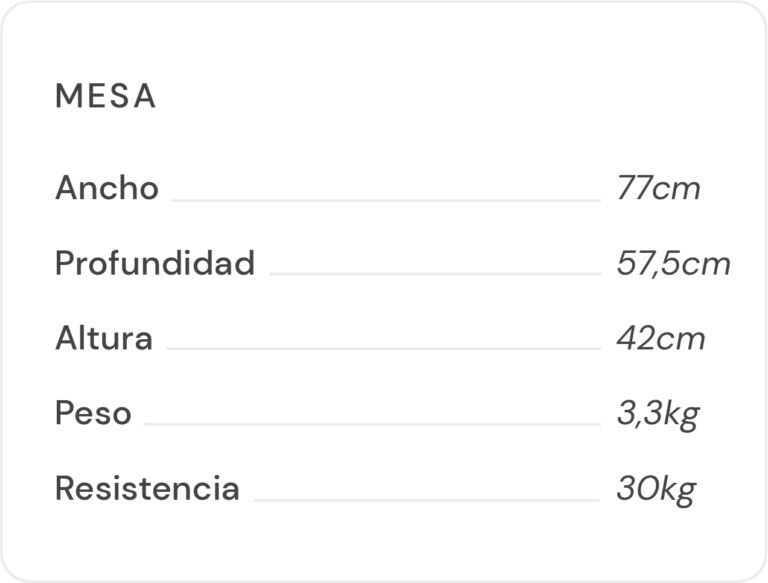Select the Altura label
Screen dimensions: 768x583
click(x=103, y=338)
